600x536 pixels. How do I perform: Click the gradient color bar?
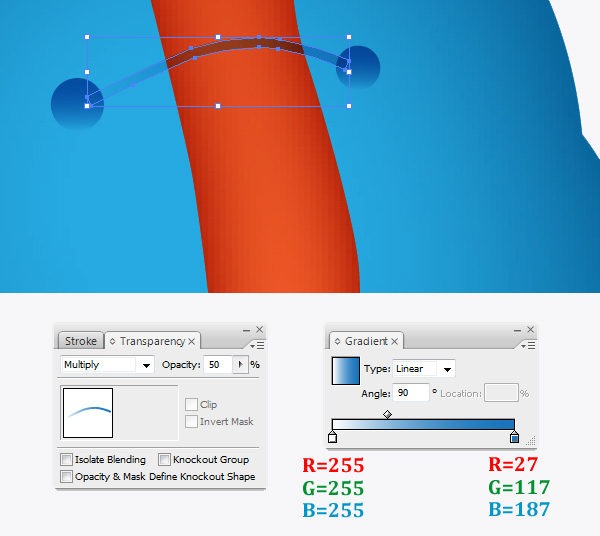click(x=423, y=424)
